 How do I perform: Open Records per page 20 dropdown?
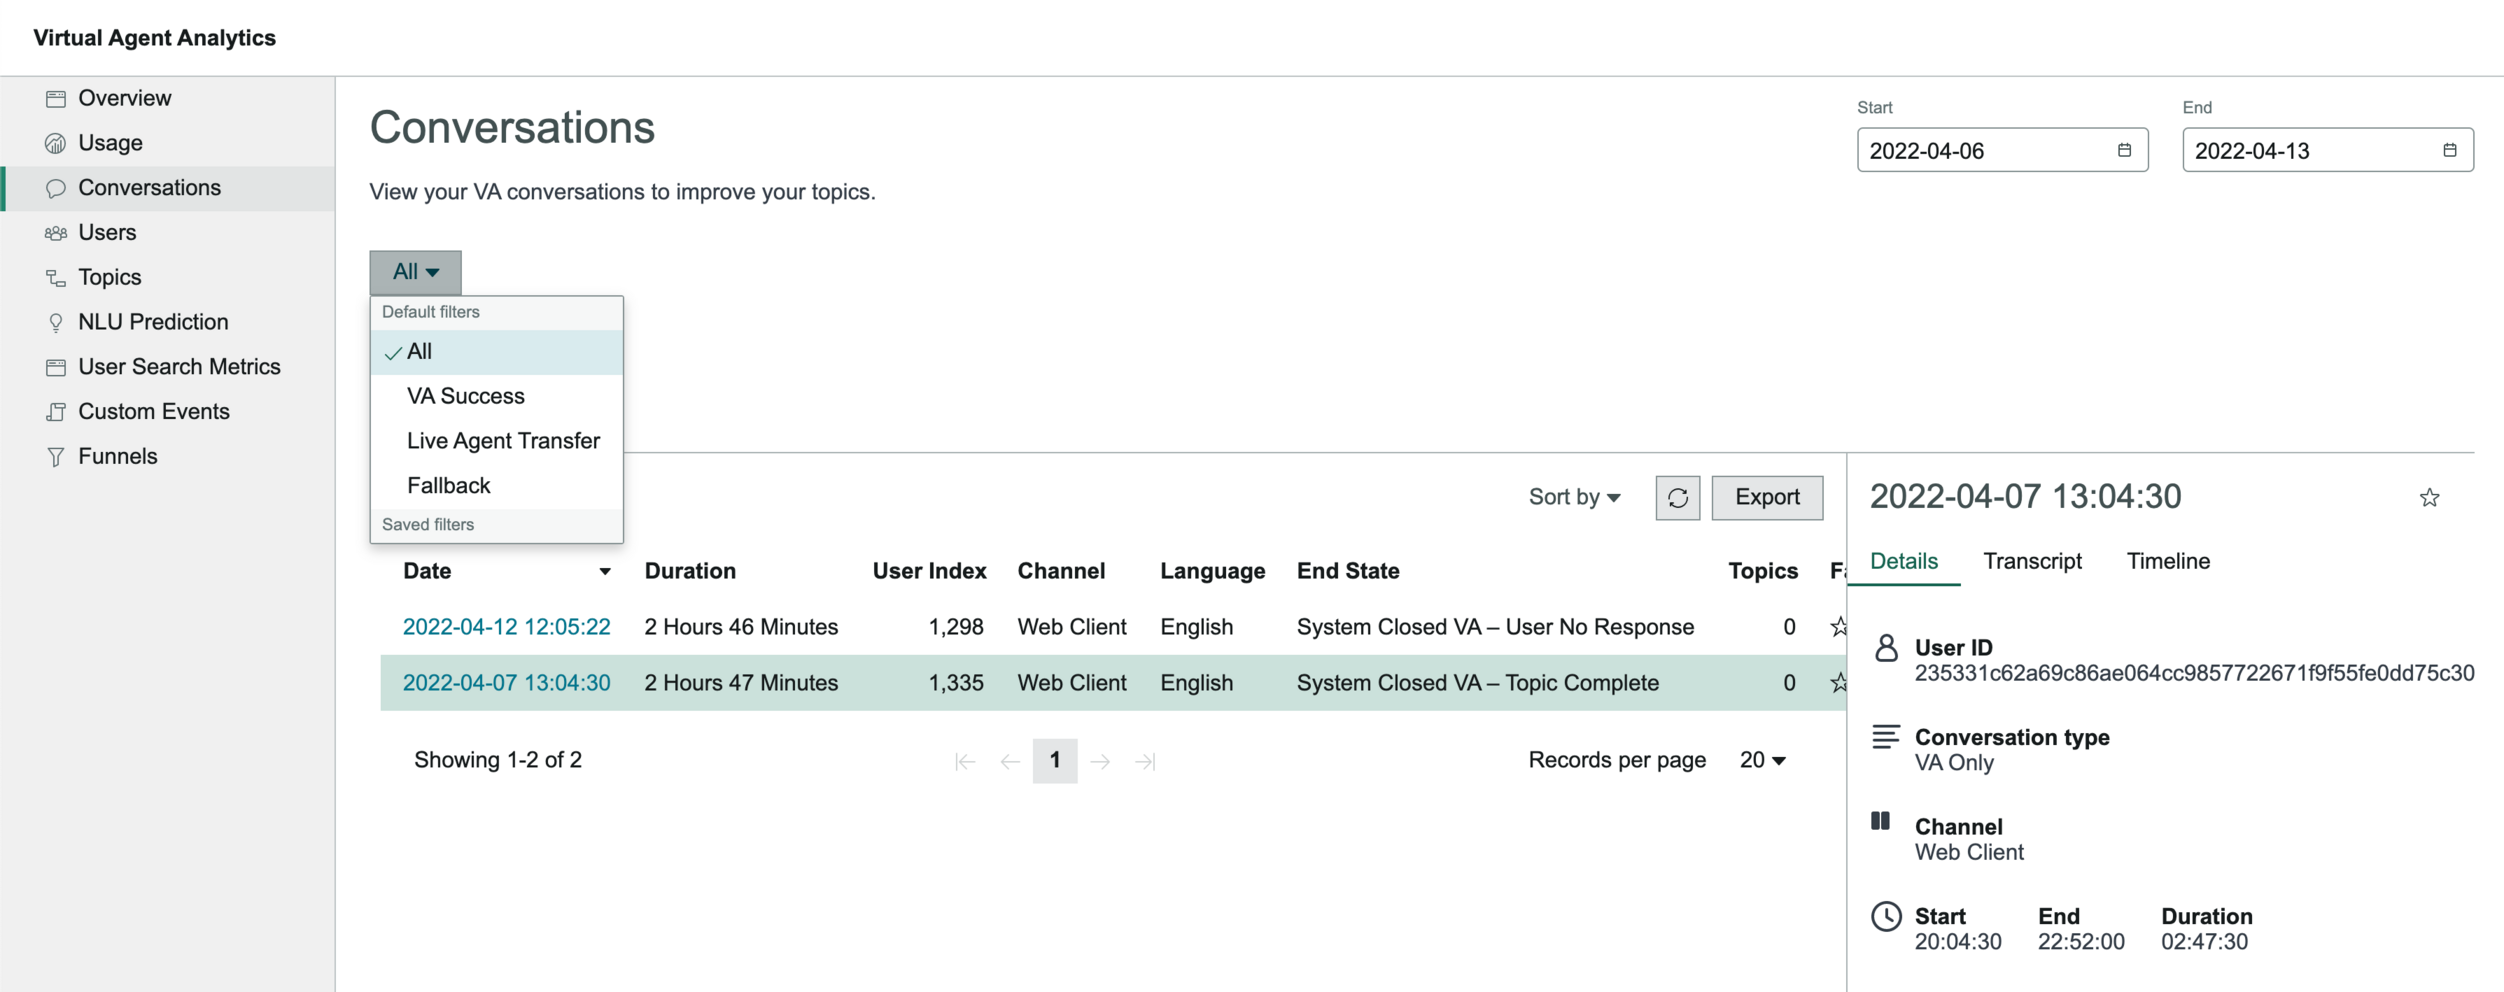coord(1762,760)
